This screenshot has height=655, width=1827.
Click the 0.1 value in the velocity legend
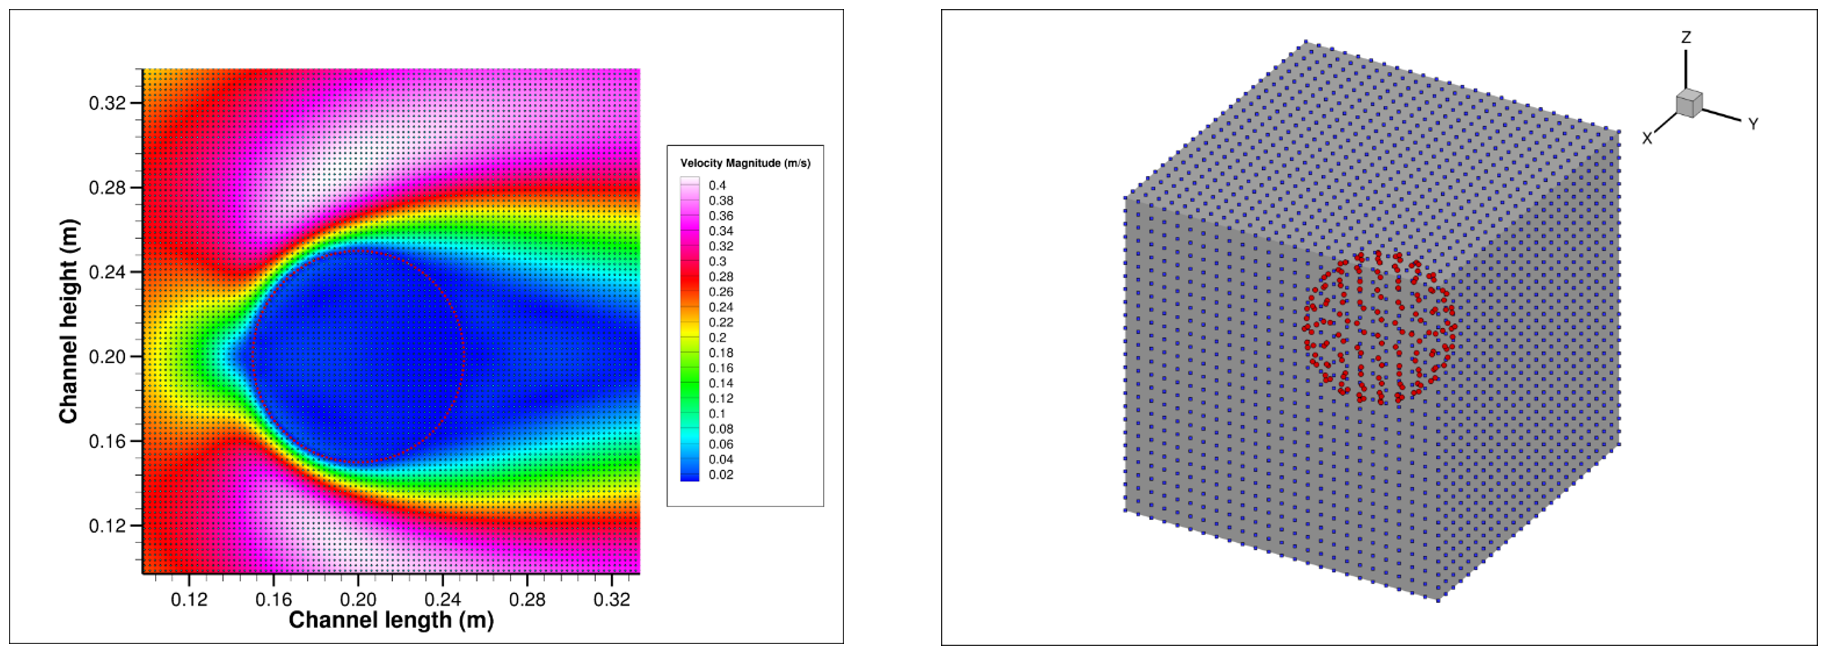click(x=717, y=414)
